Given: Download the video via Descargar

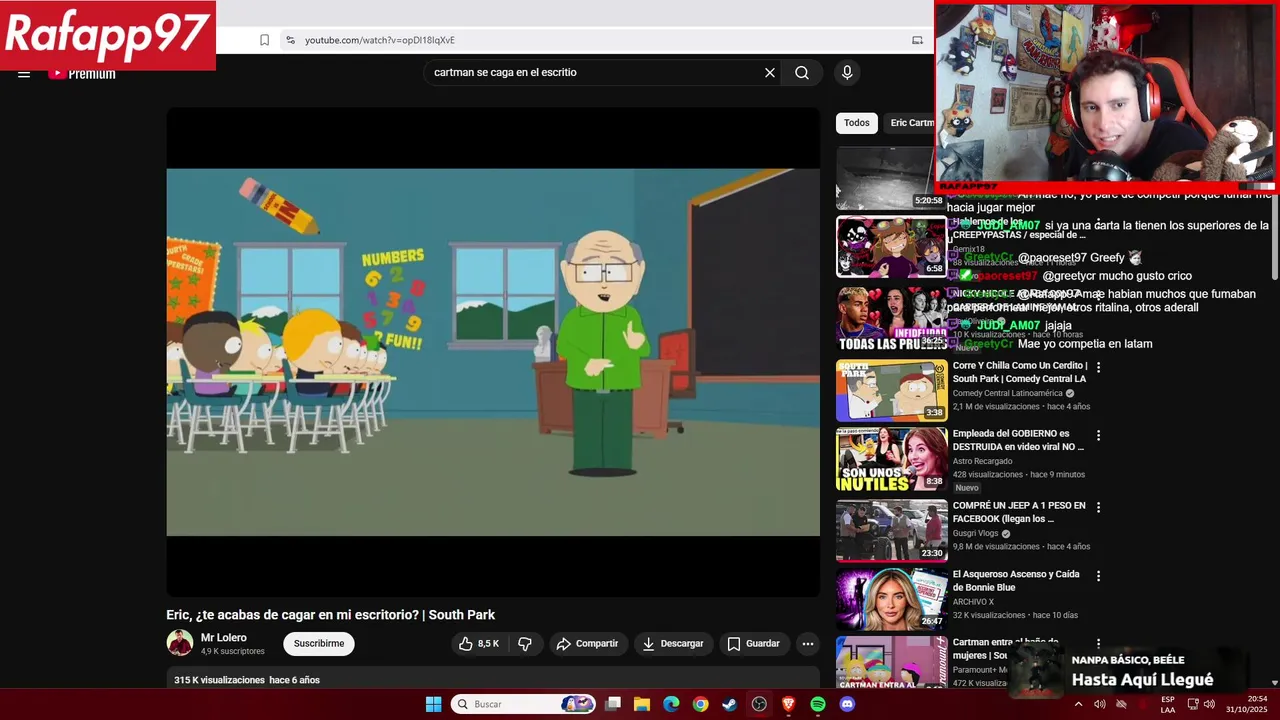Looking at the screenshot, I should 673,644.
